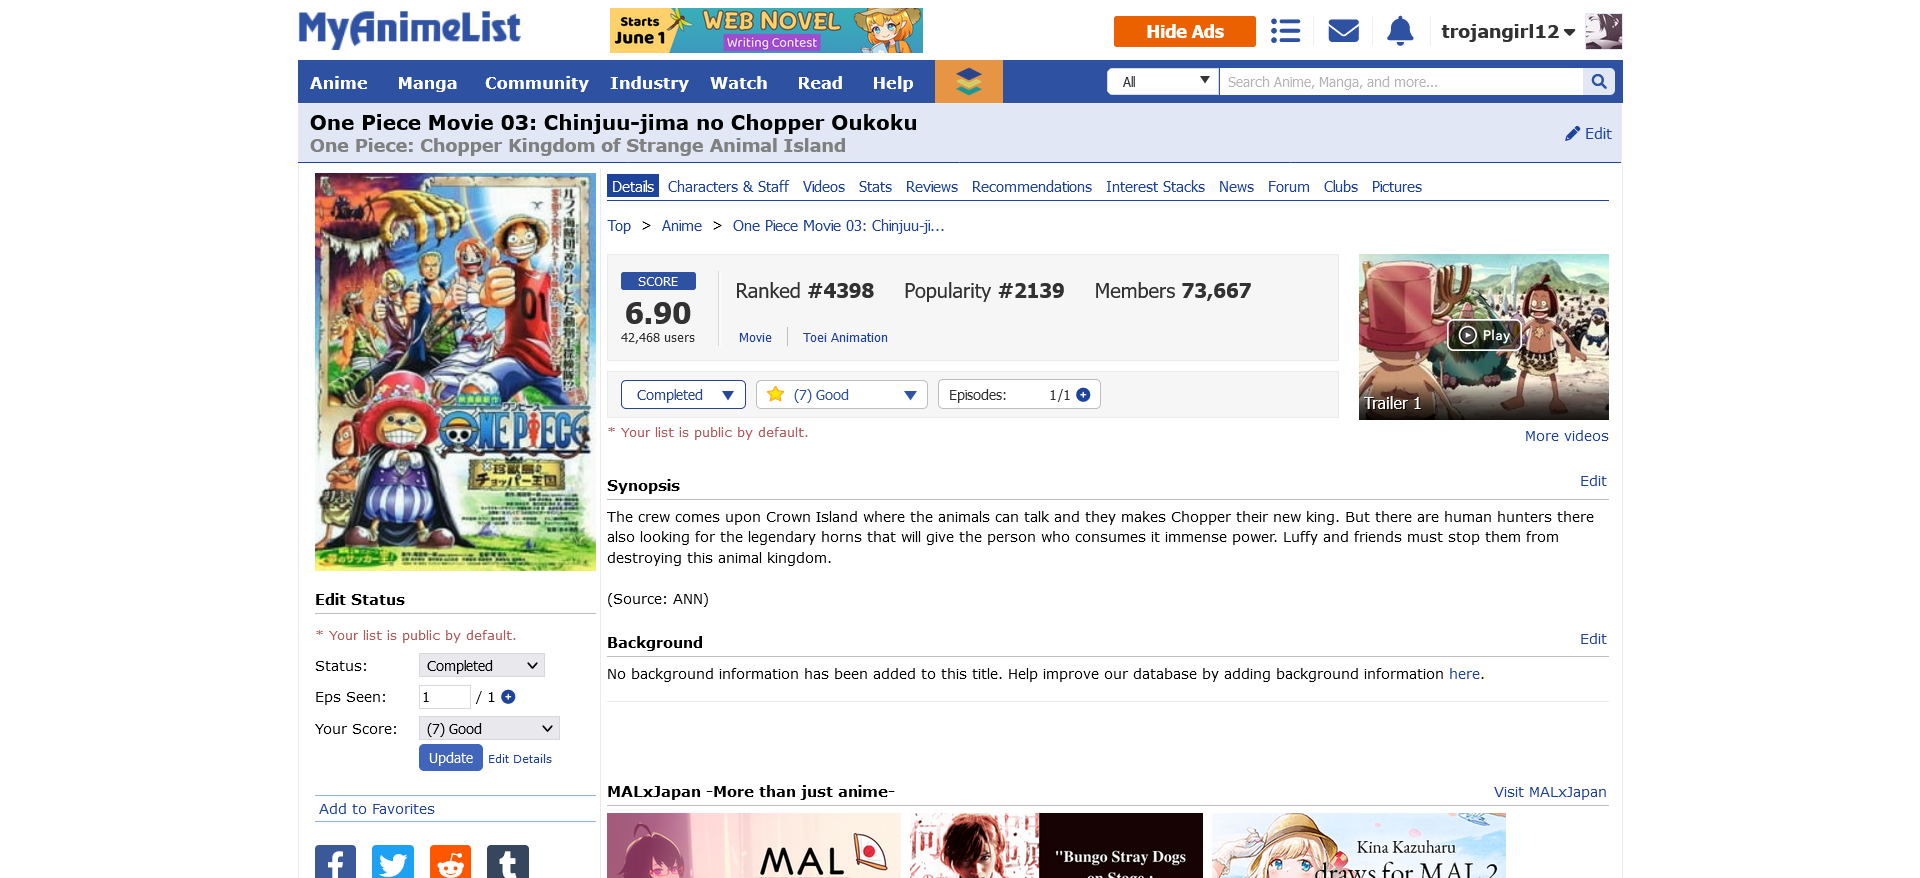1920x878 pixels.
Task: Play Trailer 1 video
Action: (1484, 335)
